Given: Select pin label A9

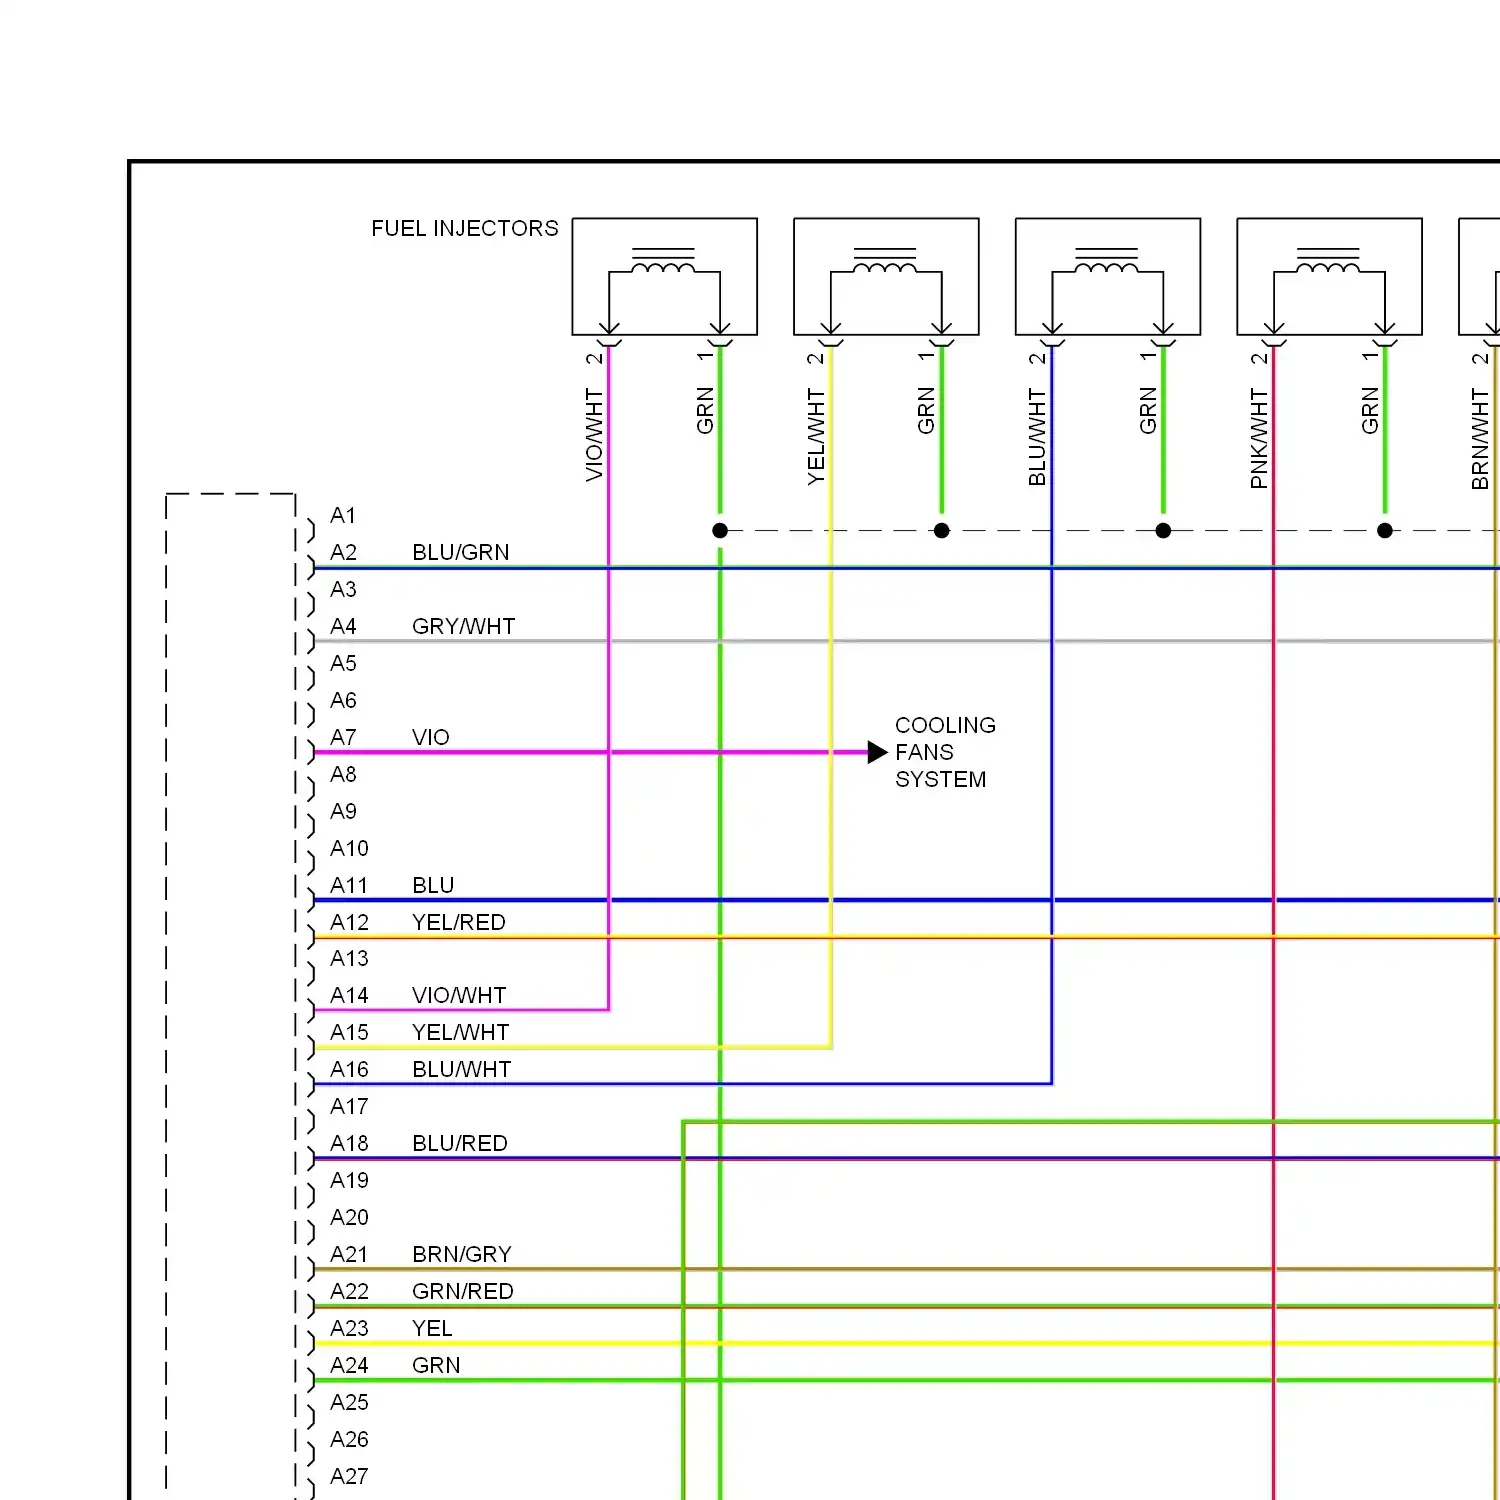Looking at the screenshot, I should click(343, 812).
